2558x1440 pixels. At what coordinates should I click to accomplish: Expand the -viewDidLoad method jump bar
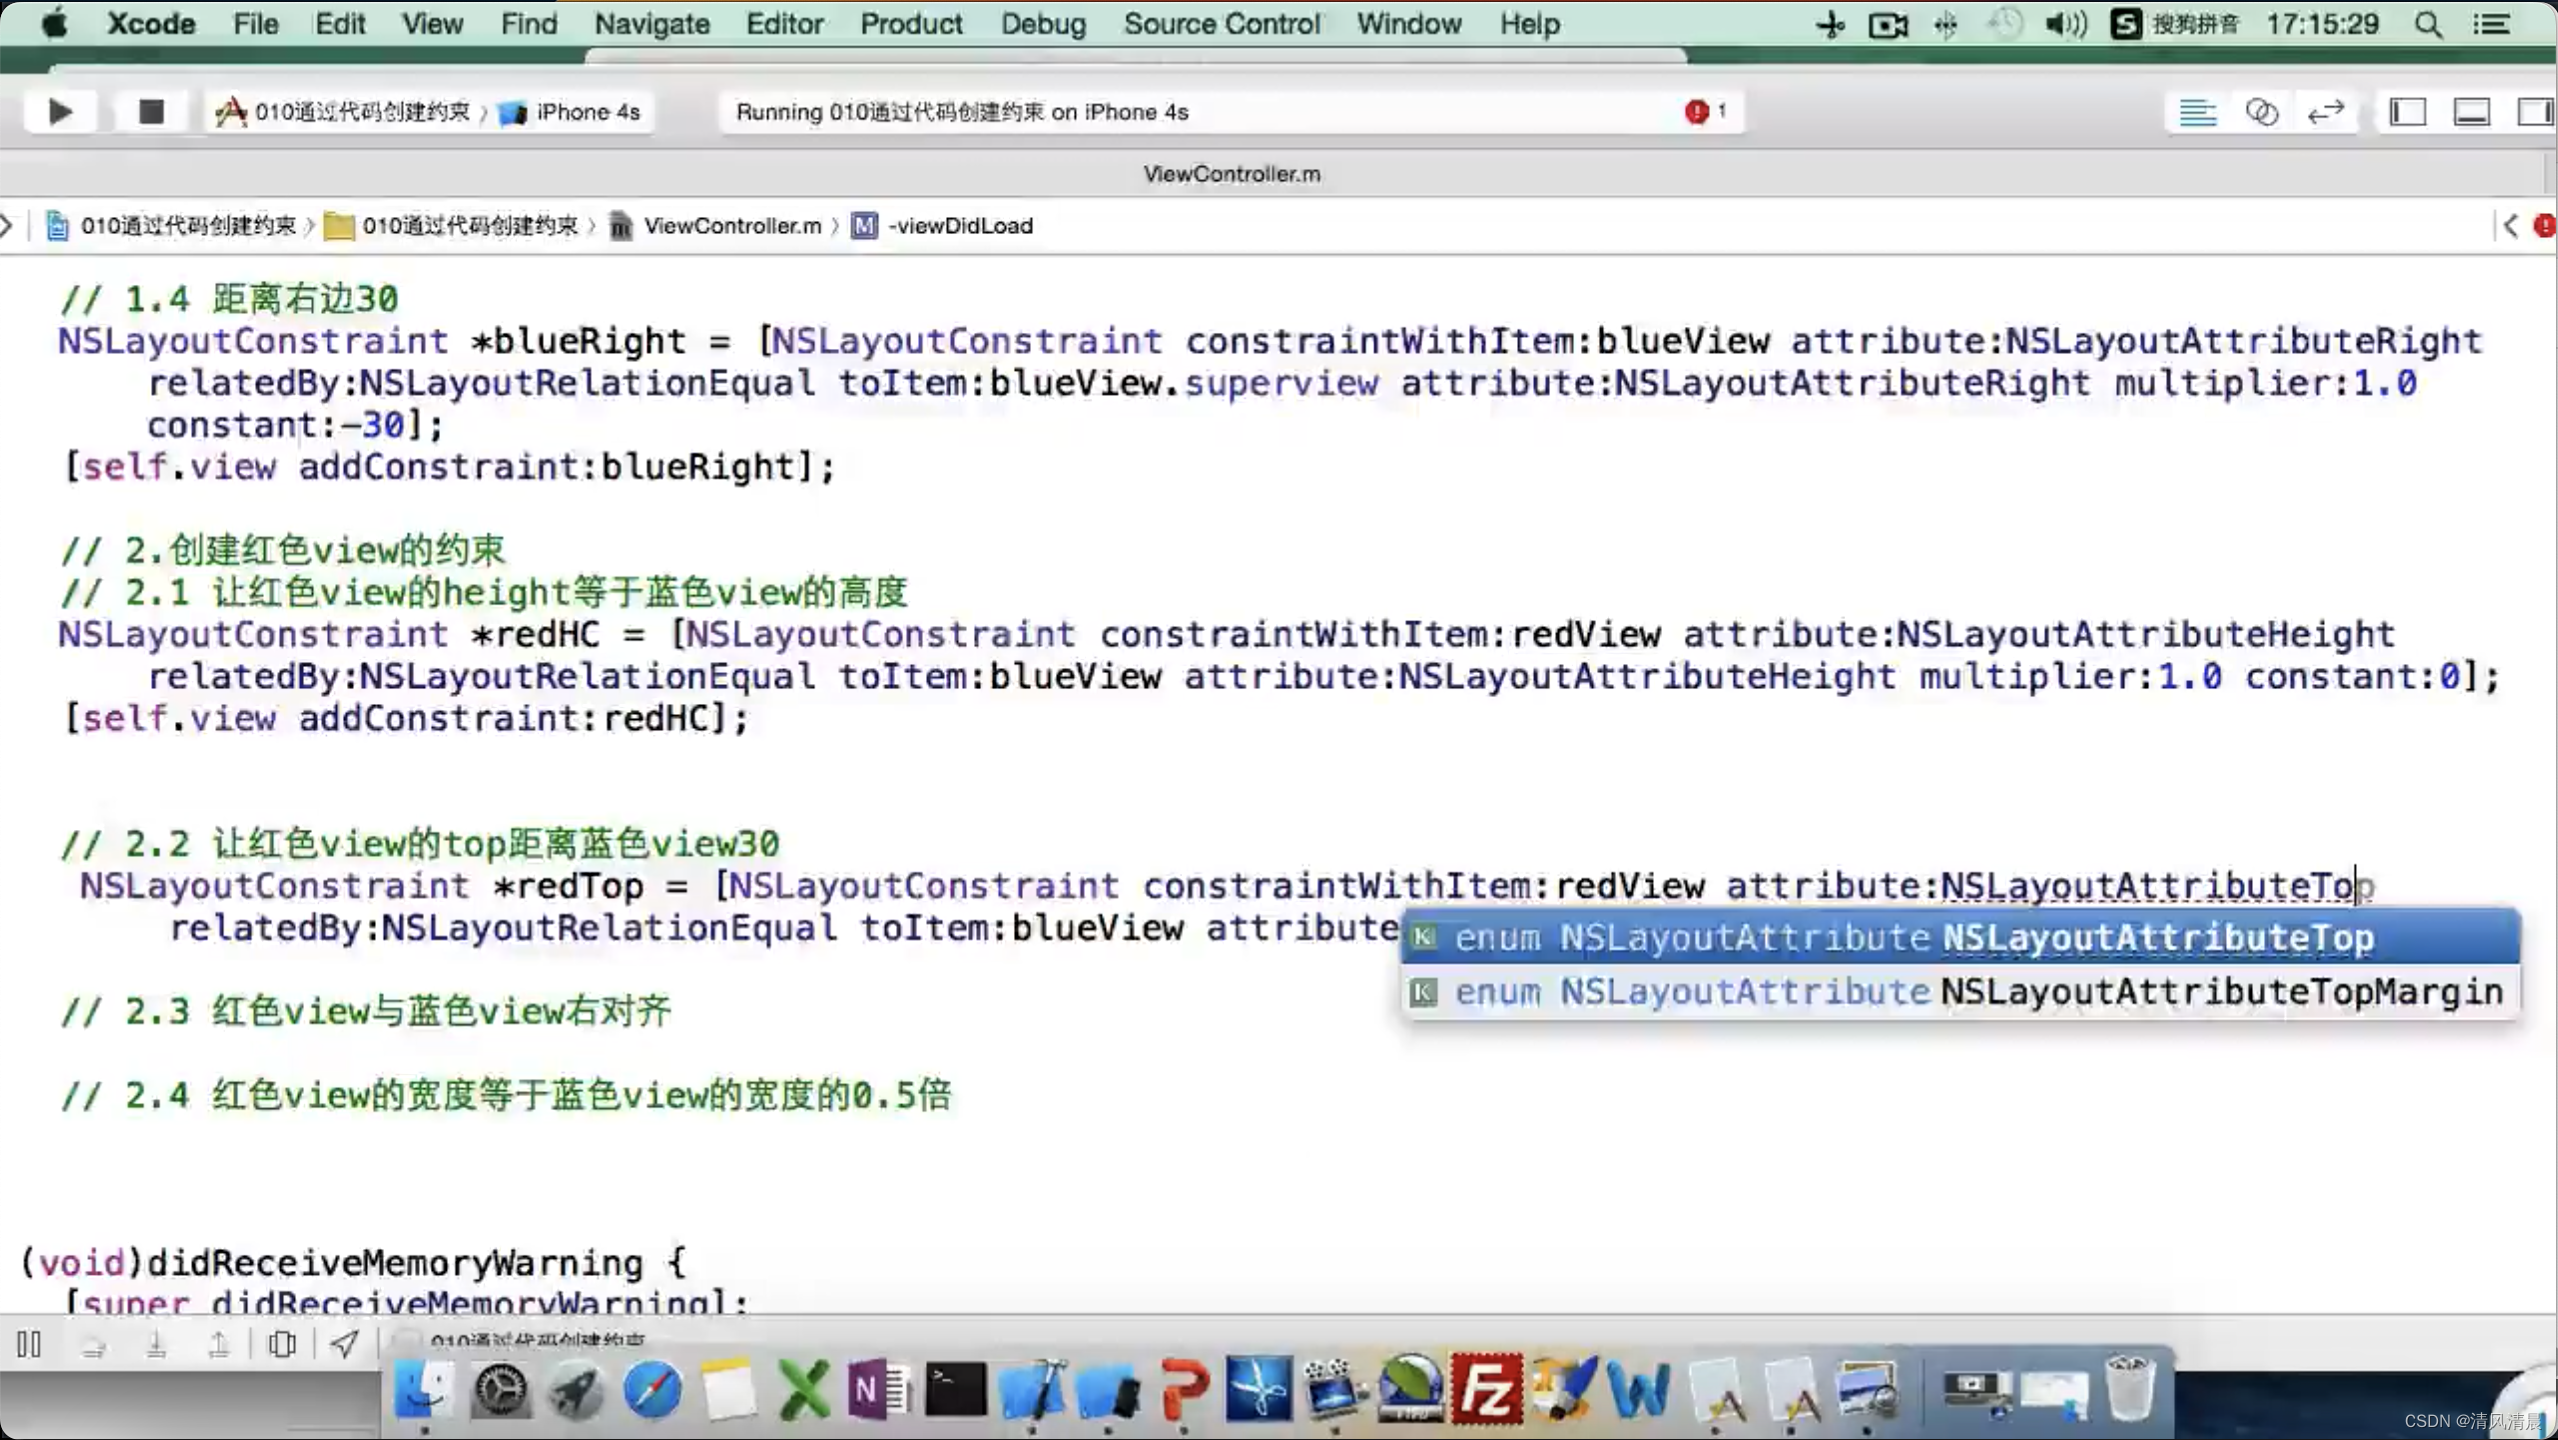tap(960, 226)
